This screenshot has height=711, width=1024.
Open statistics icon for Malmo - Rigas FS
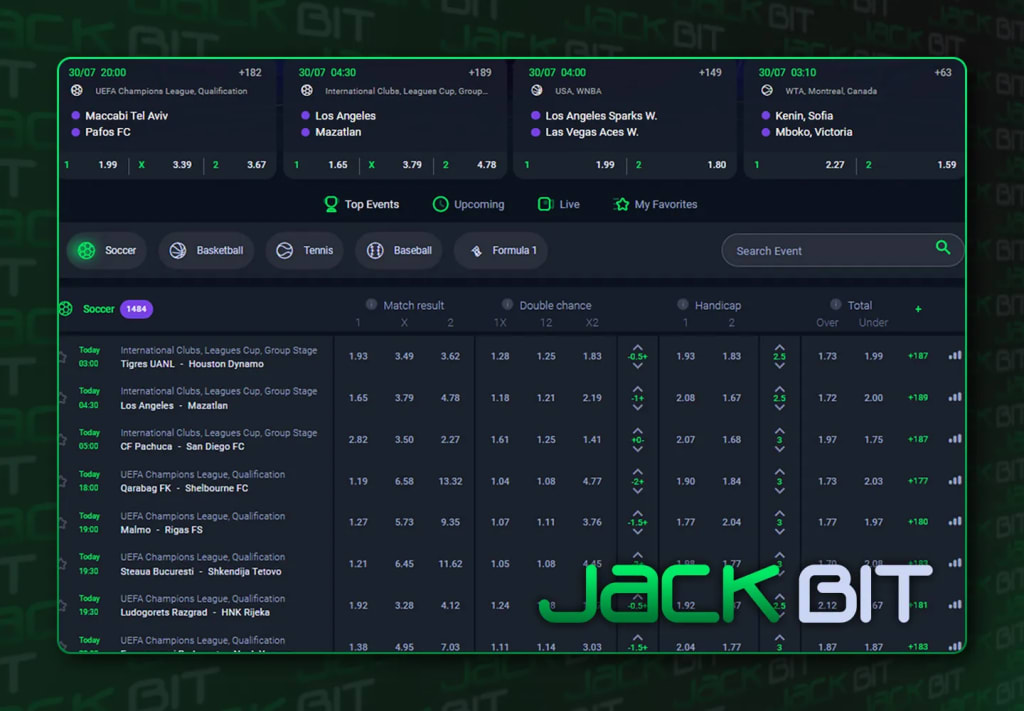[x=955, y=522]
